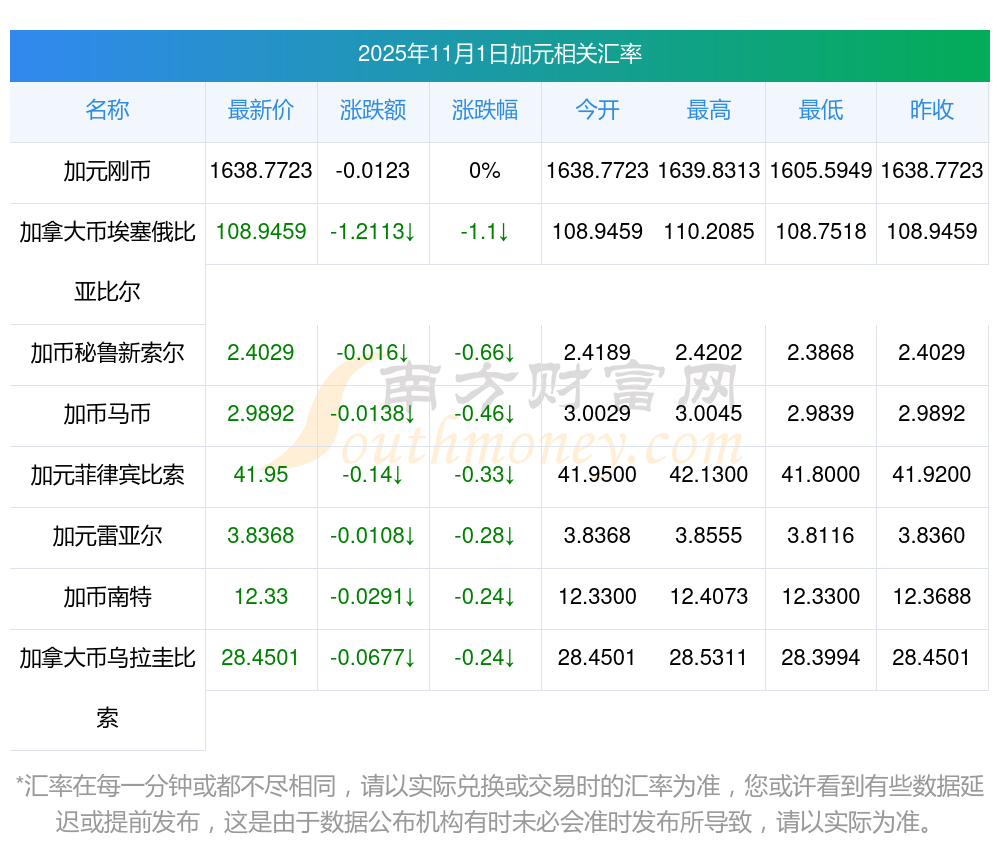
Task: Select the 1639.8313 highest price cell
Action: point(709,171)
